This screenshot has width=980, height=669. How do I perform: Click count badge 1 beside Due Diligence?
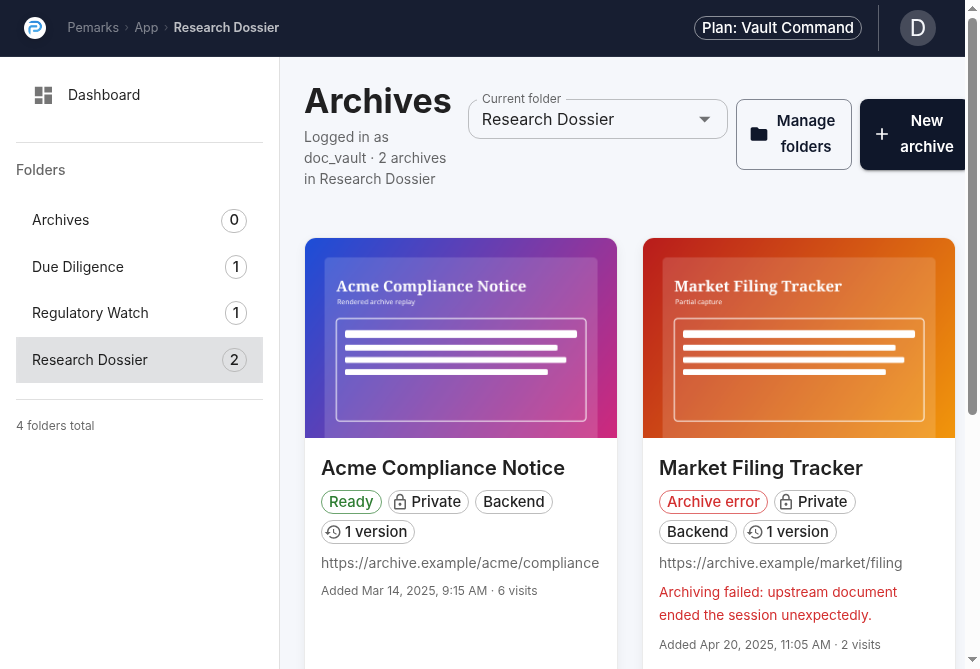tap(236, 267)
